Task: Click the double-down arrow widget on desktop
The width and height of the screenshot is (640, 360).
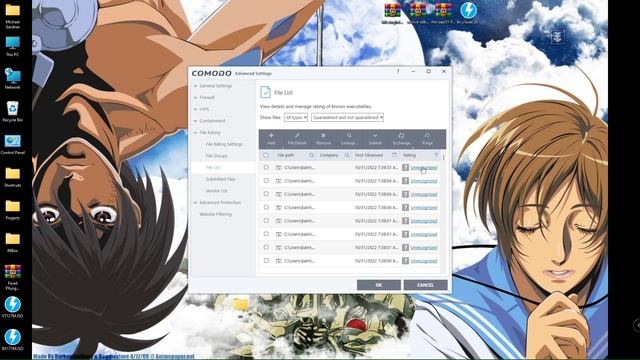Action: [x=558, y=37]
